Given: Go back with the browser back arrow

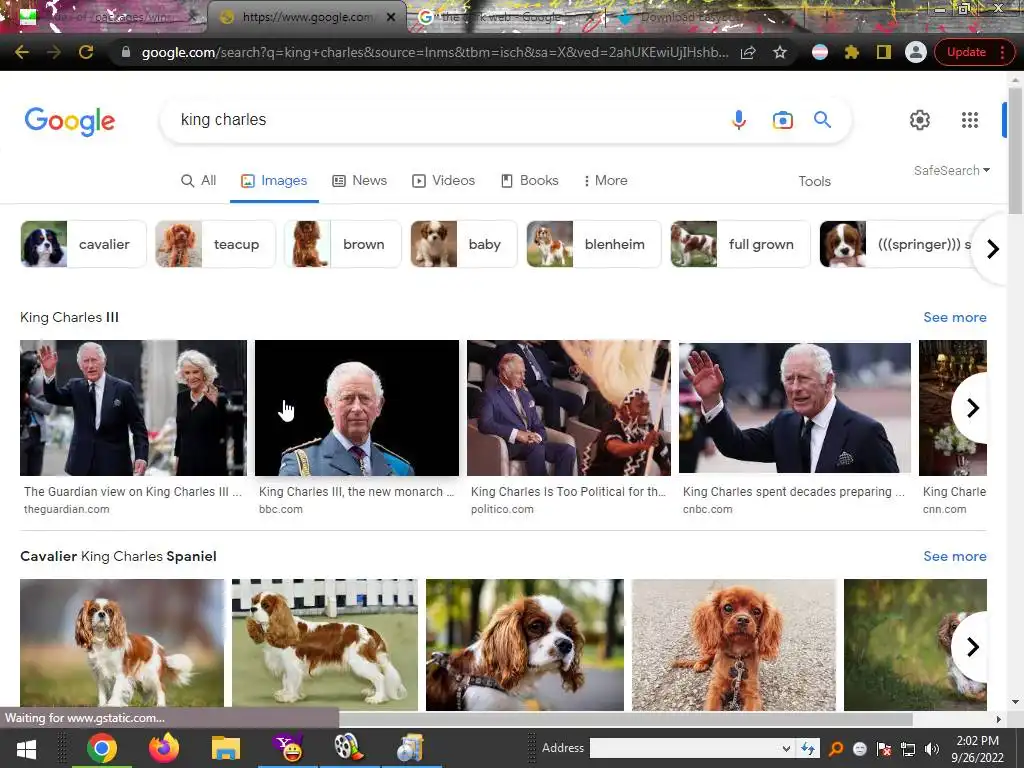Looking at the screenshot, I should point(22,52).
